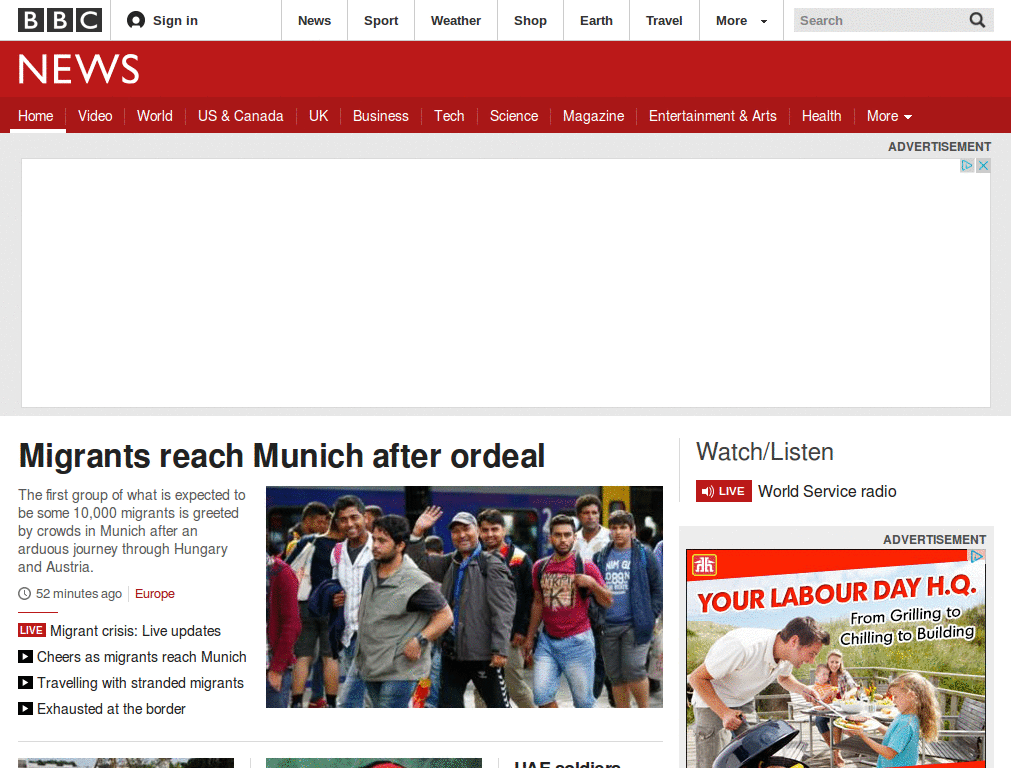Image resolution: width=1024 pixels, height=768 pixels.
Task: Open World Service radio link
Action: (827, 491)
